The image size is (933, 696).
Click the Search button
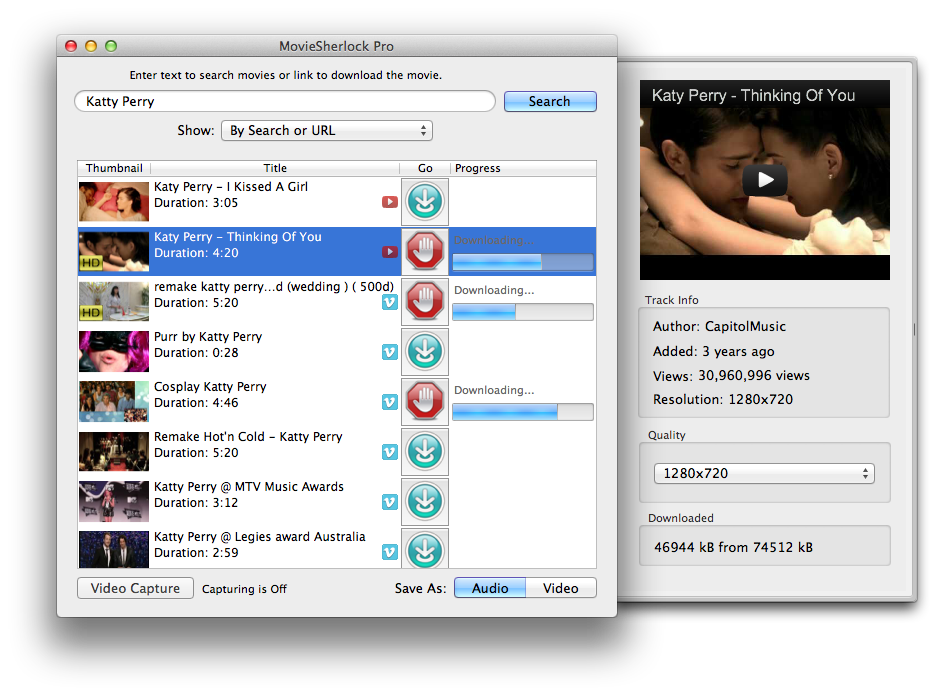tap(550, 101)
